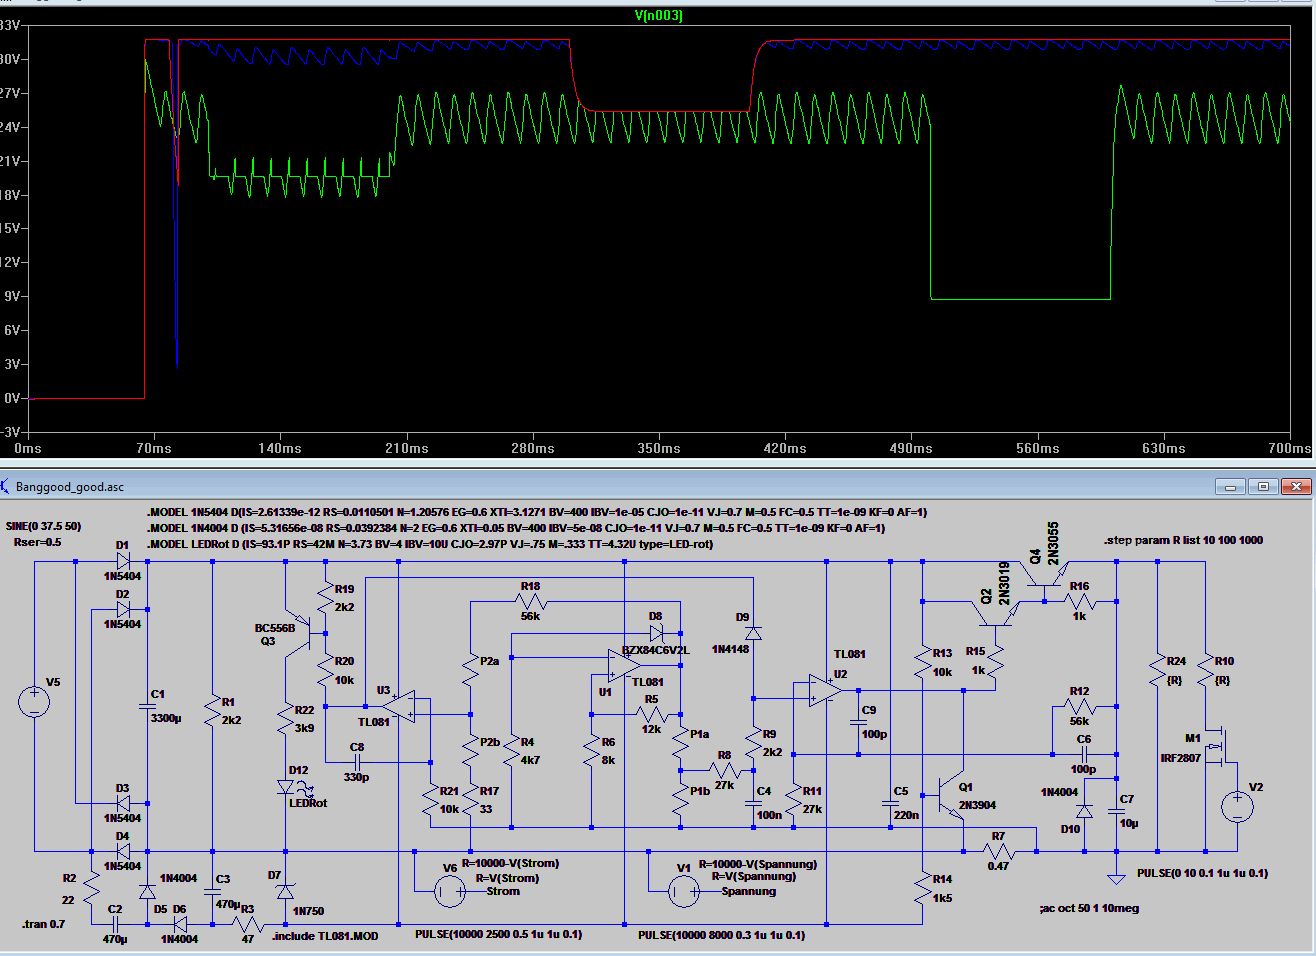Click the 9V voltage axis label
This screenshot has width=1316, height=956.
tap(12, 296)
